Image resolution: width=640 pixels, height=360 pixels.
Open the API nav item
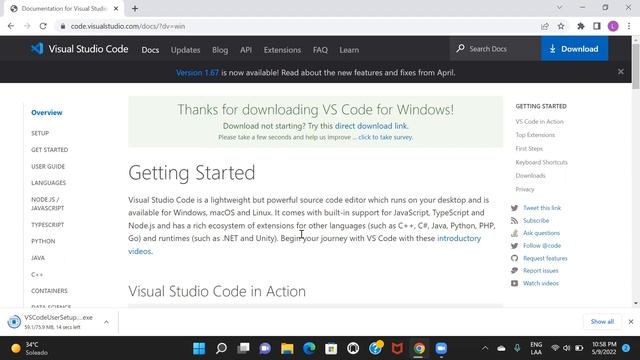[x=246, y=50]
